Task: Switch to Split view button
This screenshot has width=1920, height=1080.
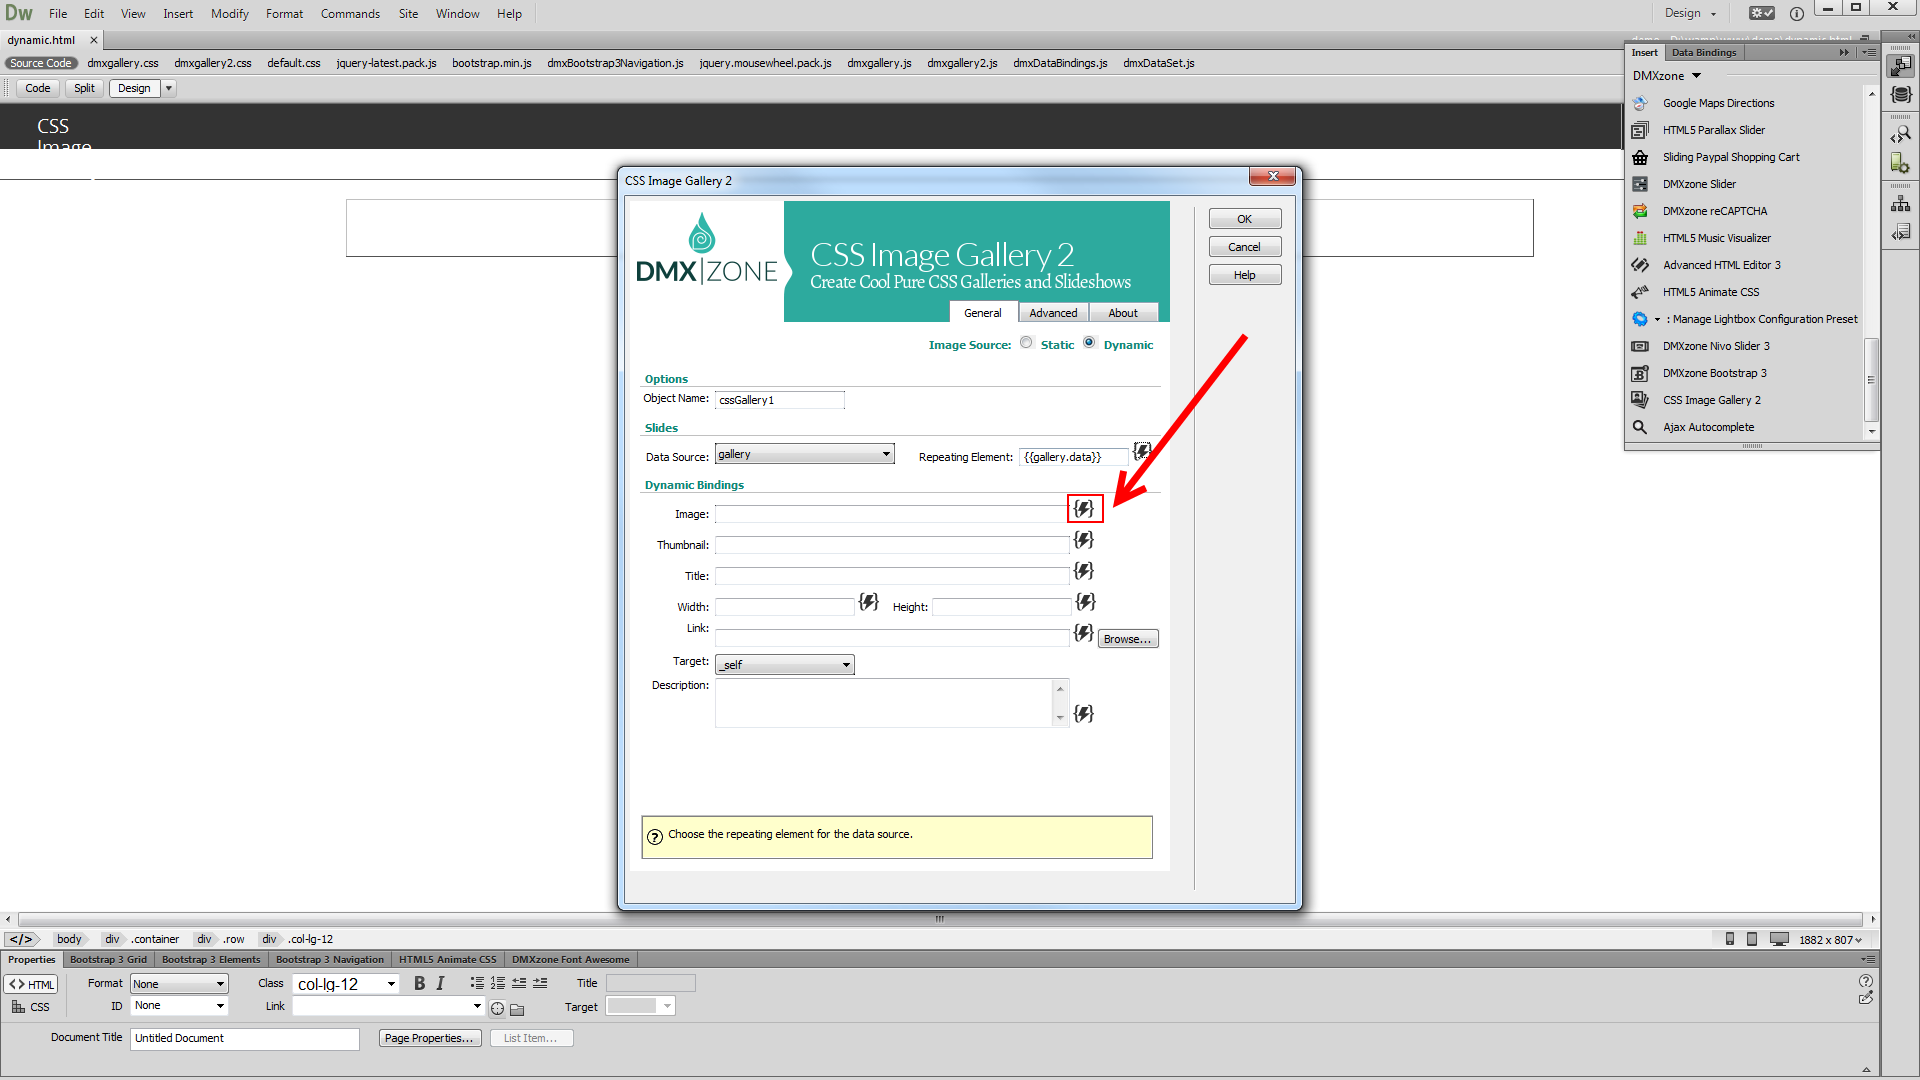Action: (x=84, y=88)
